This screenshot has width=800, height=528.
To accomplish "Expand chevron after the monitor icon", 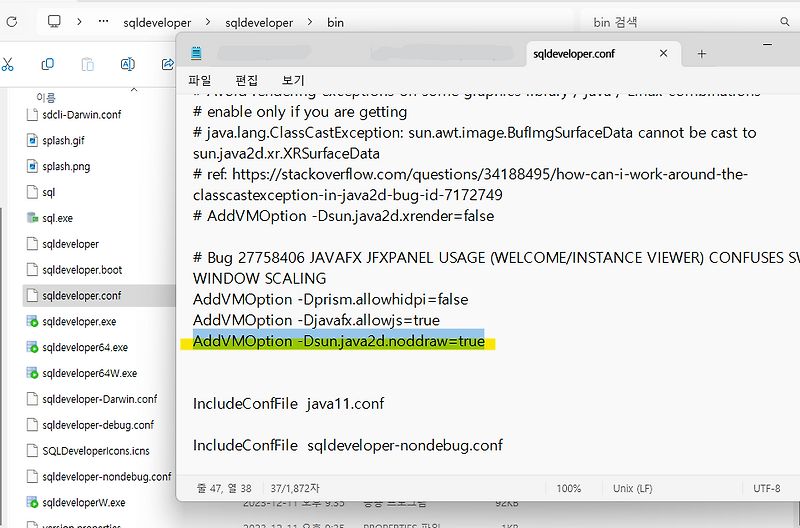I will pos(79,22).
